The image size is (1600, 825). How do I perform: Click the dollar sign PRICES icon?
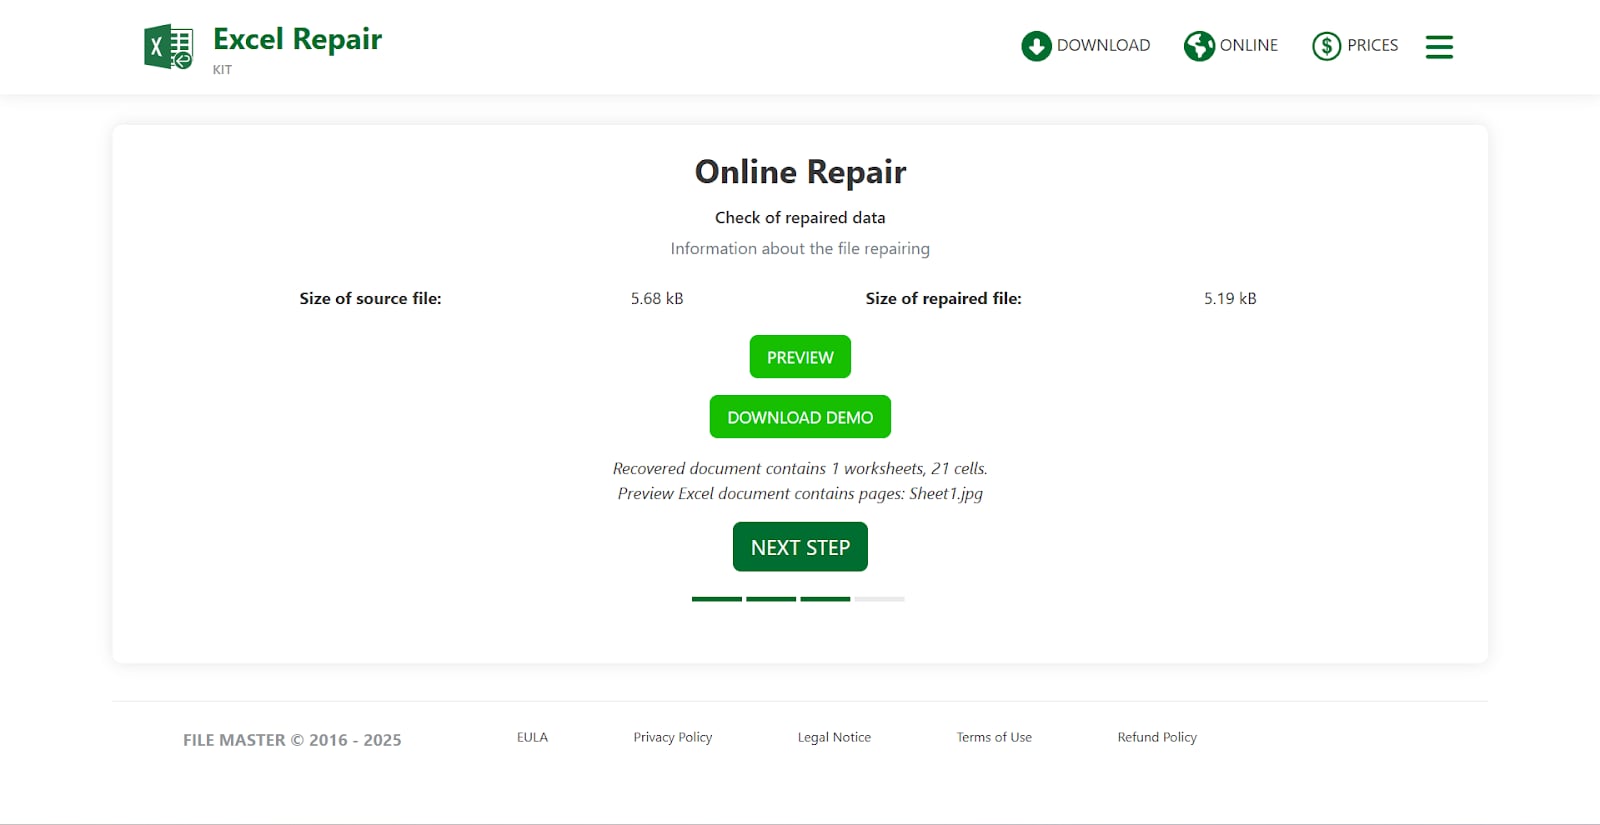click(1326, 46)
